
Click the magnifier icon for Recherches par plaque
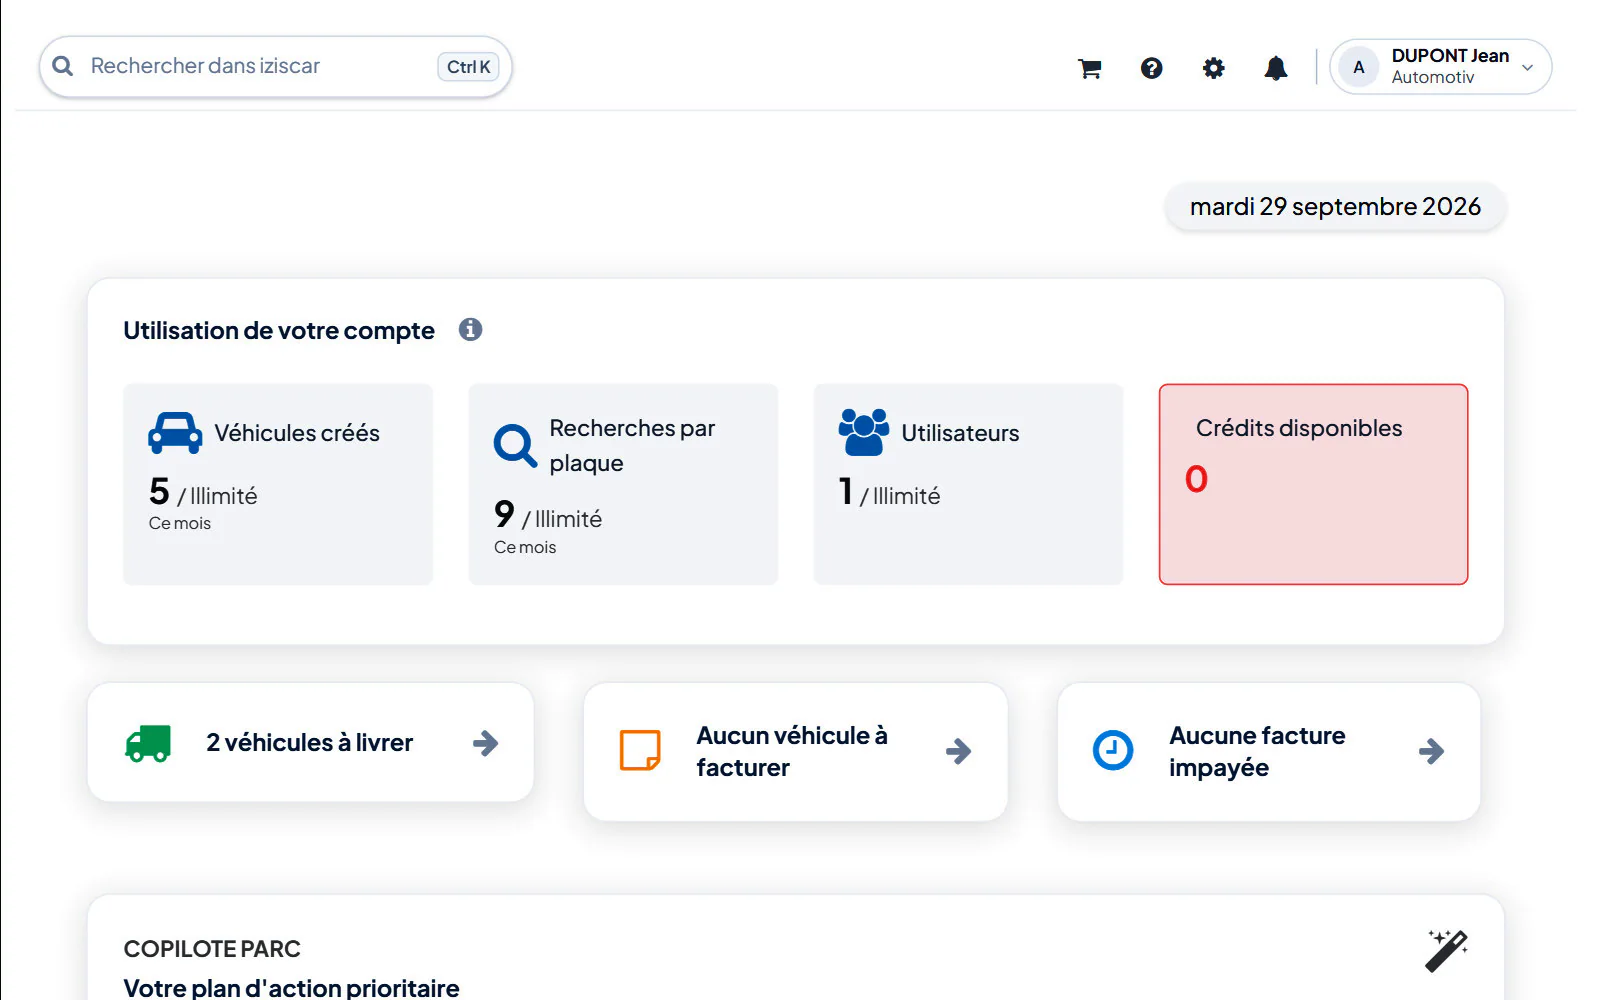point(515,445)
